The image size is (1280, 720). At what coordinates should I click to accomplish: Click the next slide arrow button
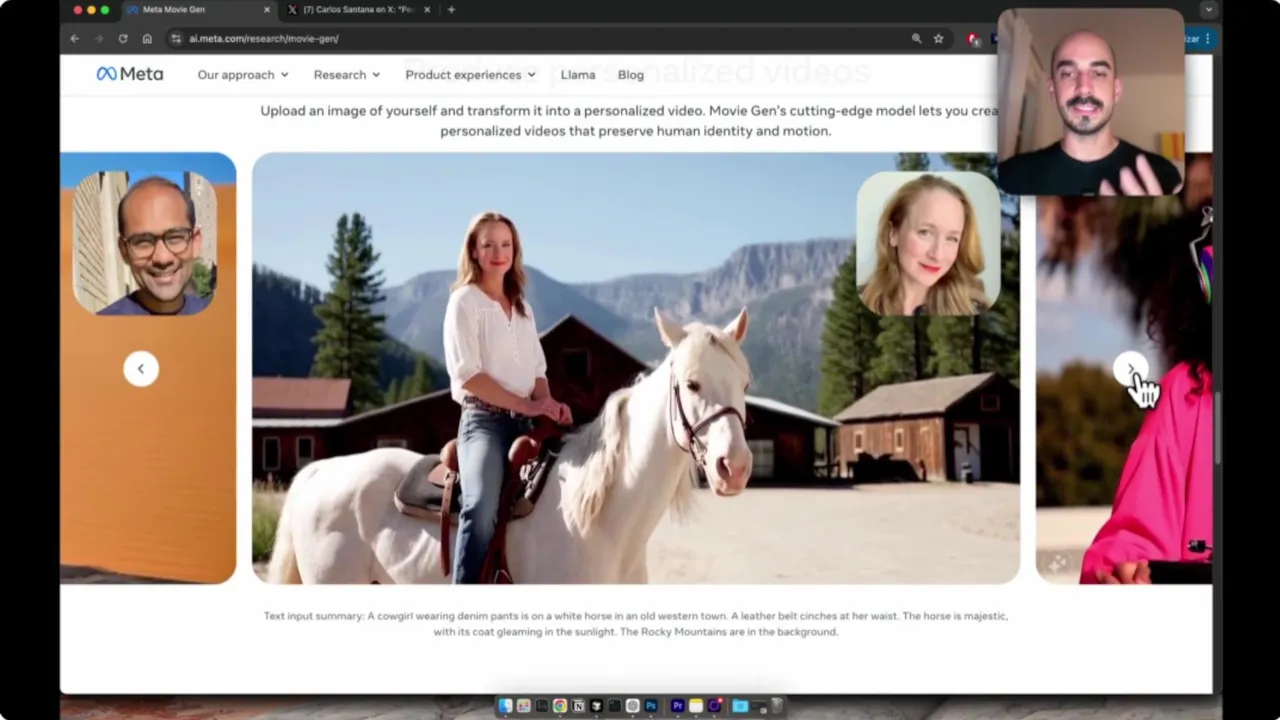coord(1131,369)
